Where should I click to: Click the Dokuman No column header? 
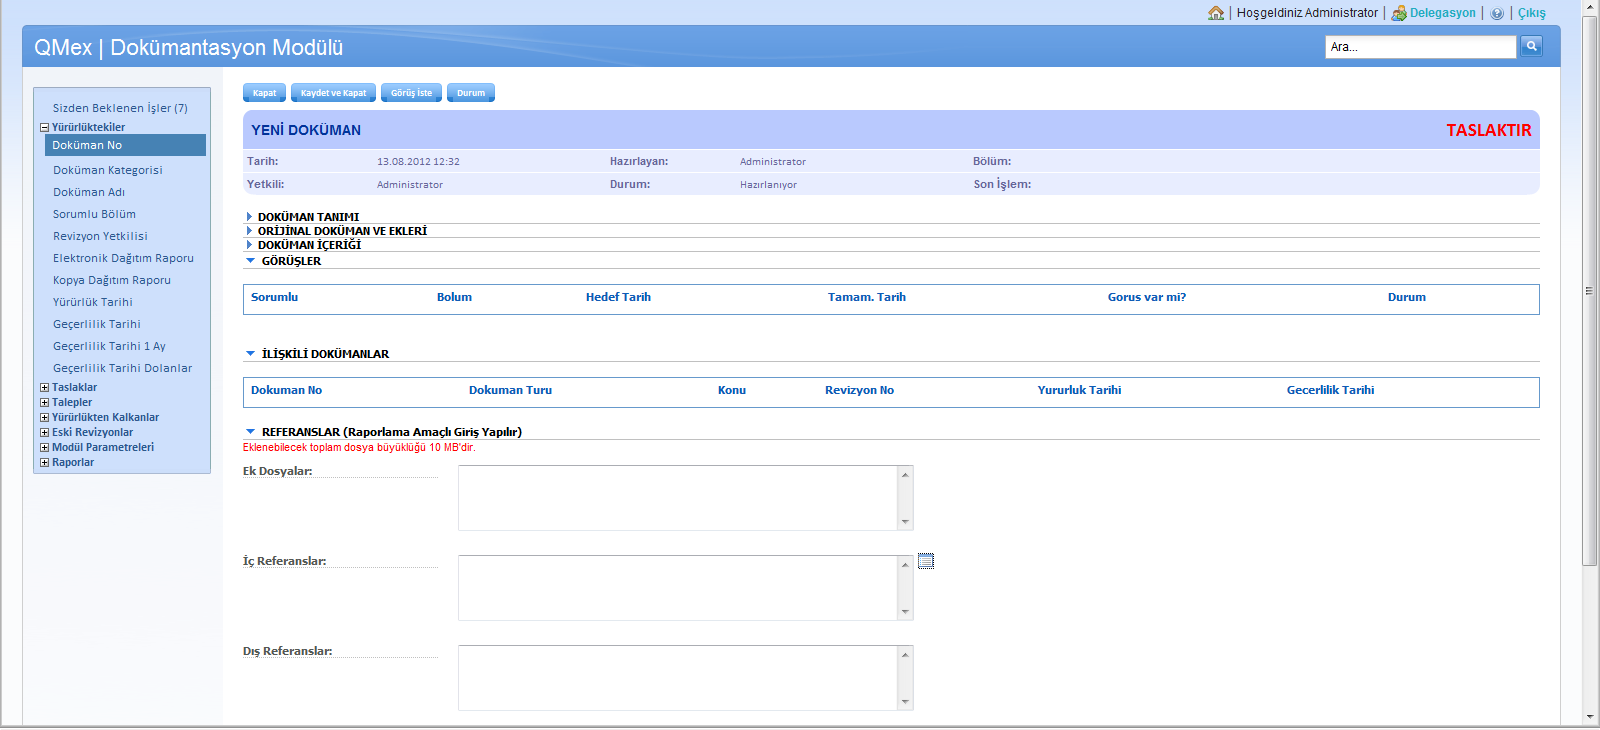tap(286, 390)
